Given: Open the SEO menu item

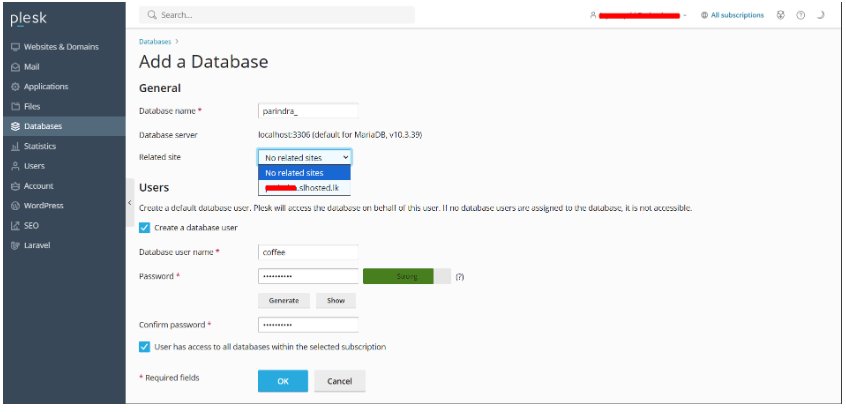Looking at the screenshot, I should click(x=31, y=225).
